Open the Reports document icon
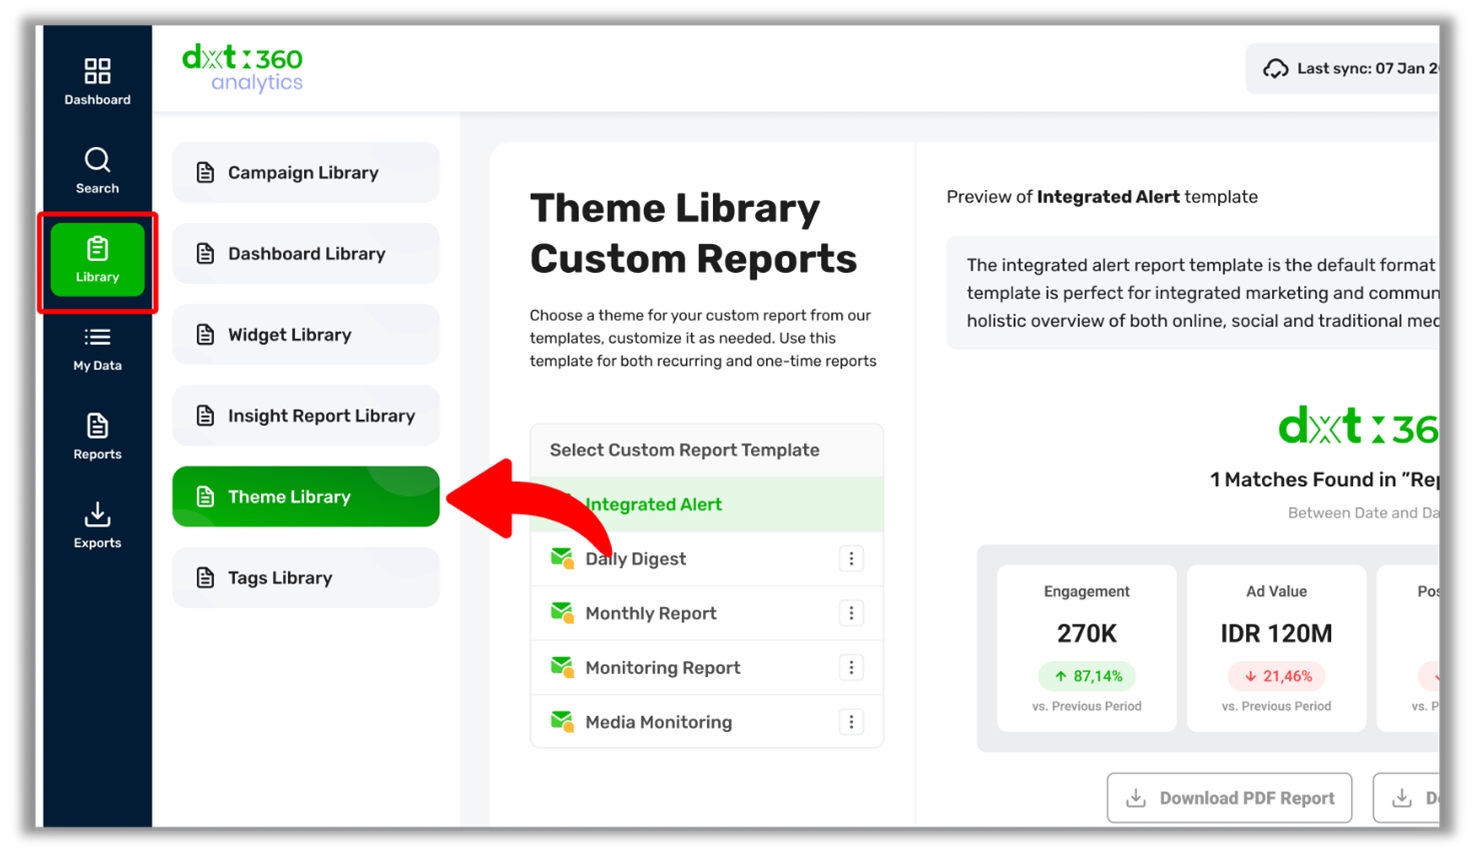Image resolution: width=1475 pixels, height=855 pixels. [97, 426]
